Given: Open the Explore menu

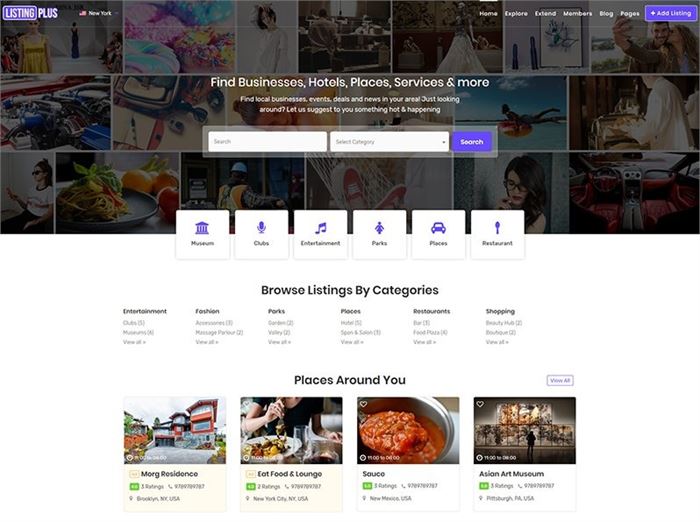Looking at the screenshot, I should pos(516,14).
